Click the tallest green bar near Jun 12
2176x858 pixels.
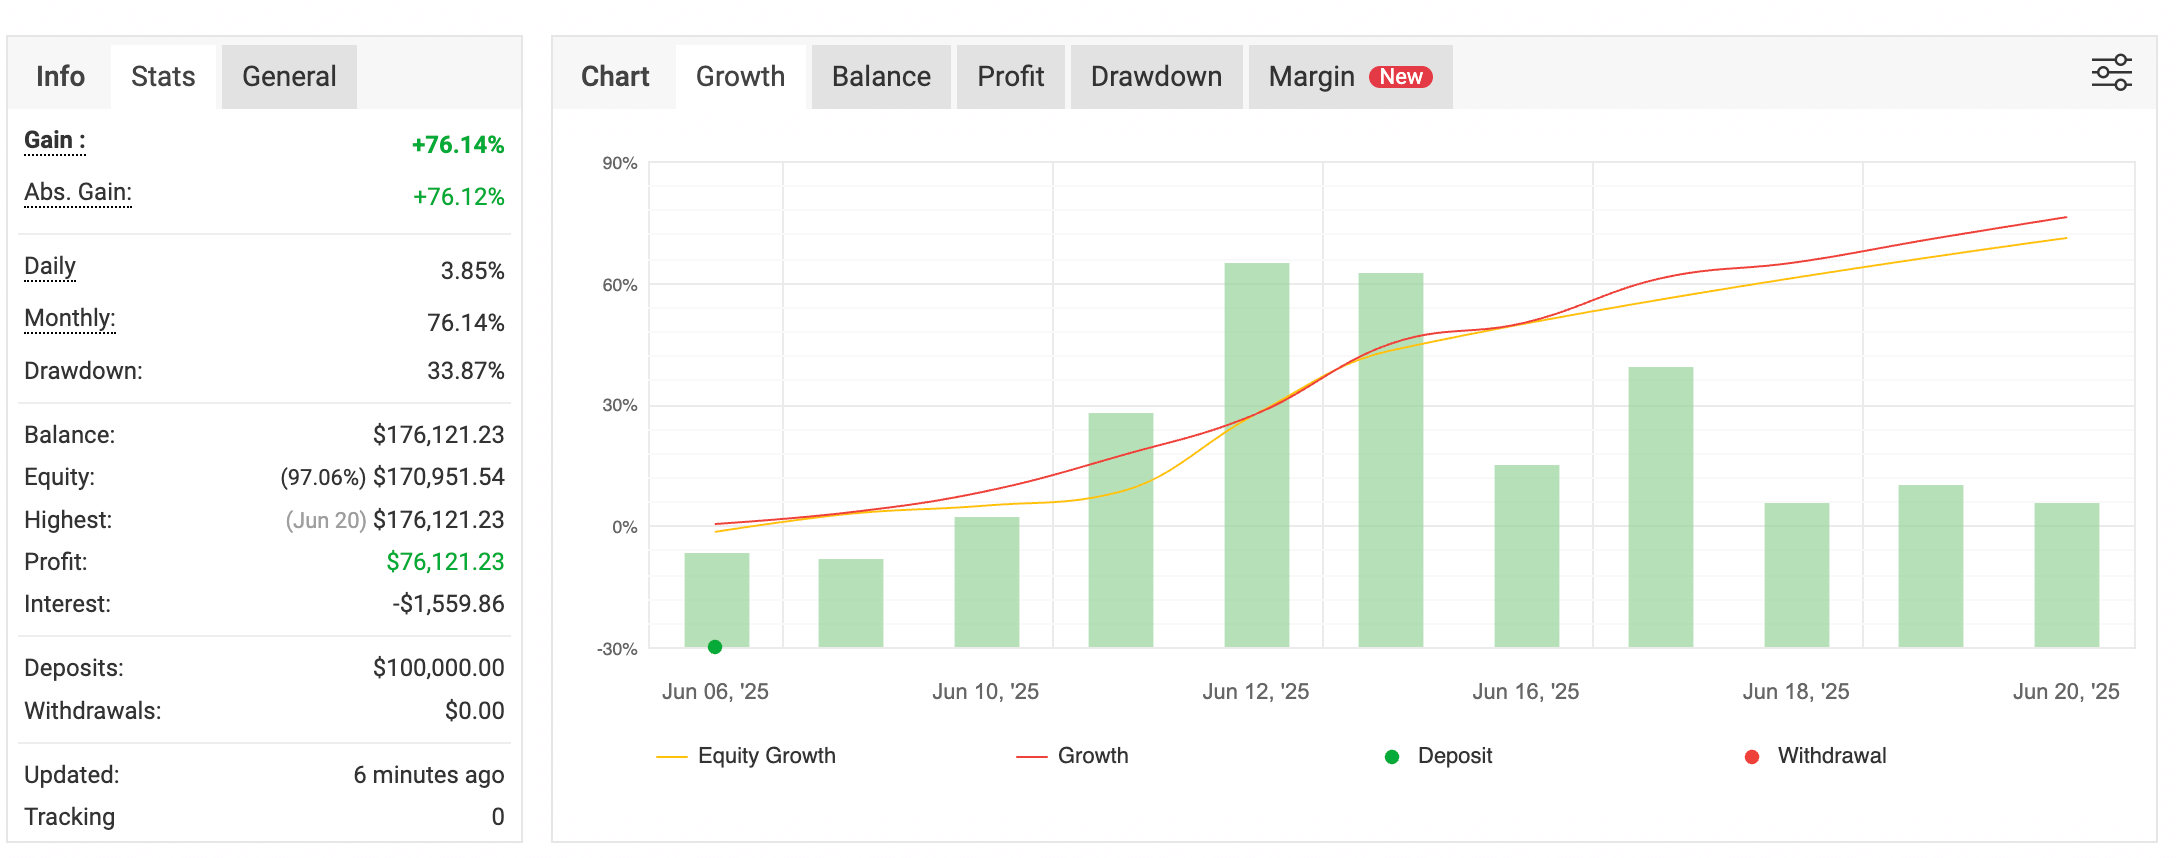(1256, 455)
